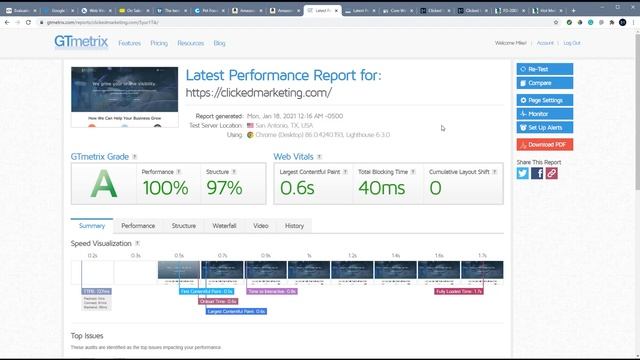The width and height of the screenshot is (640, 360).
Task: Download the PDF report
Action: tap(544, 144)
